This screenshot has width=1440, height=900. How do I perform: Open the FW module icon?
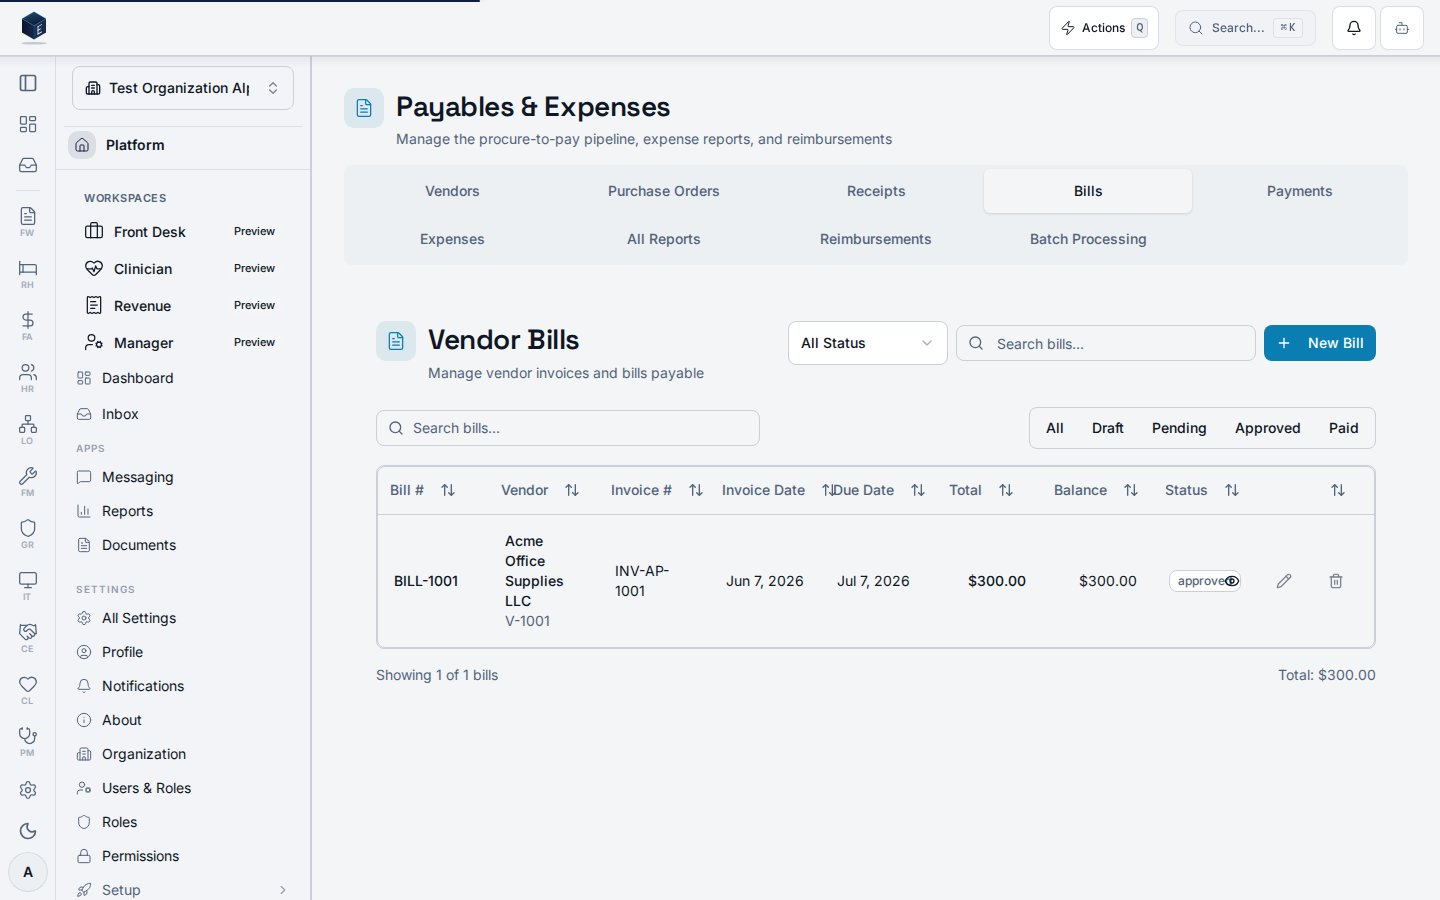coord(28,221)
